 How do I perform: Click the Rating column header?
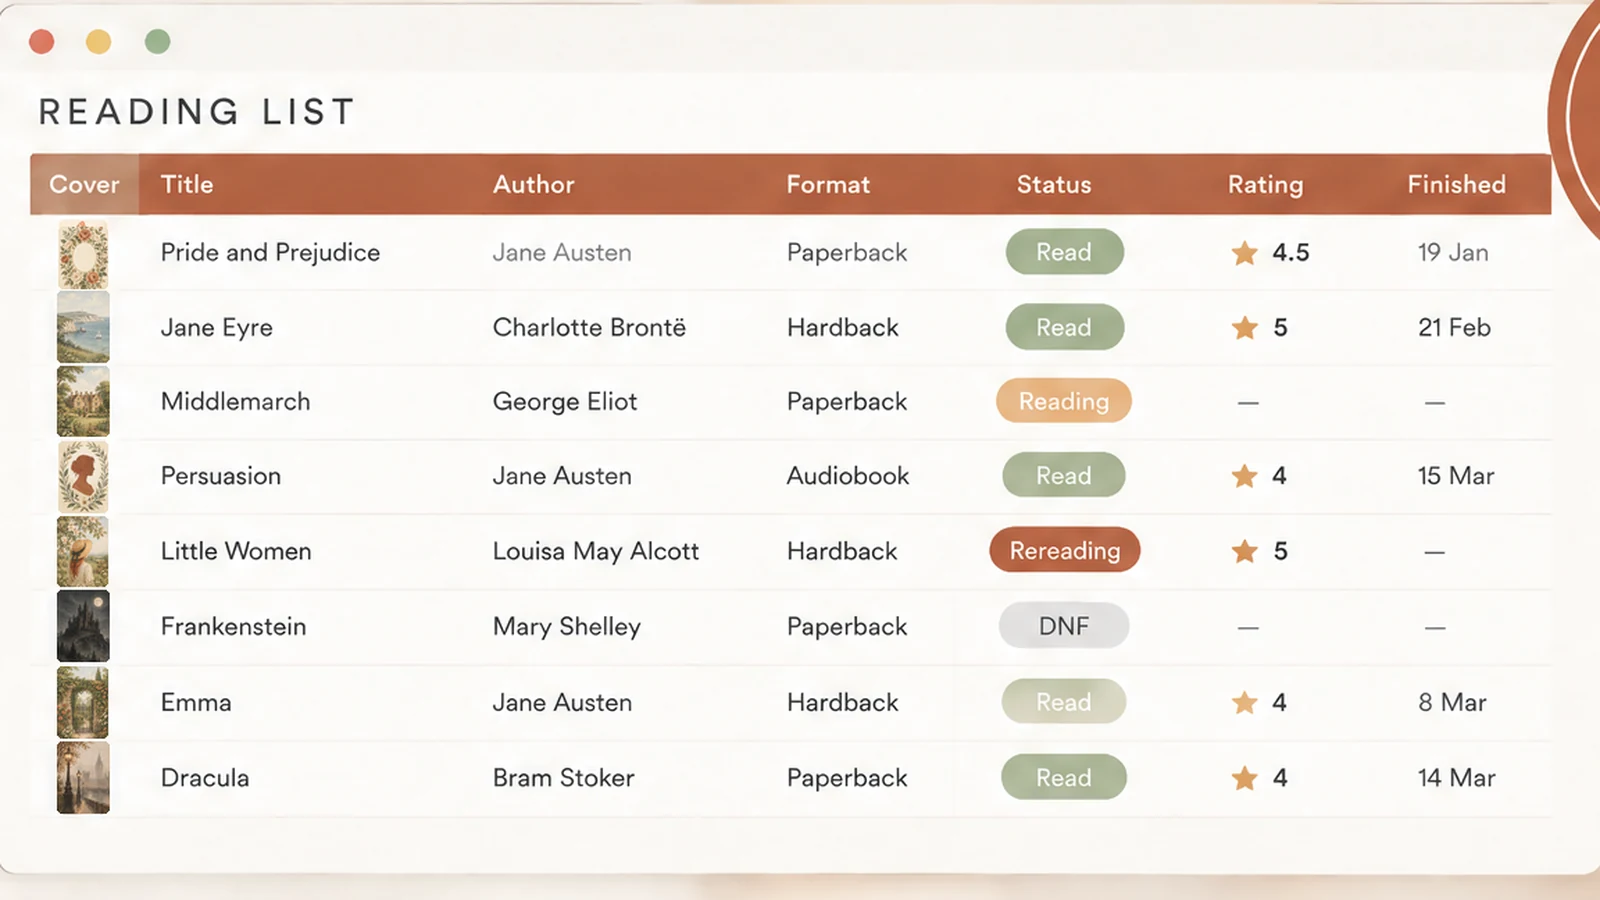tap(1266, 185)
